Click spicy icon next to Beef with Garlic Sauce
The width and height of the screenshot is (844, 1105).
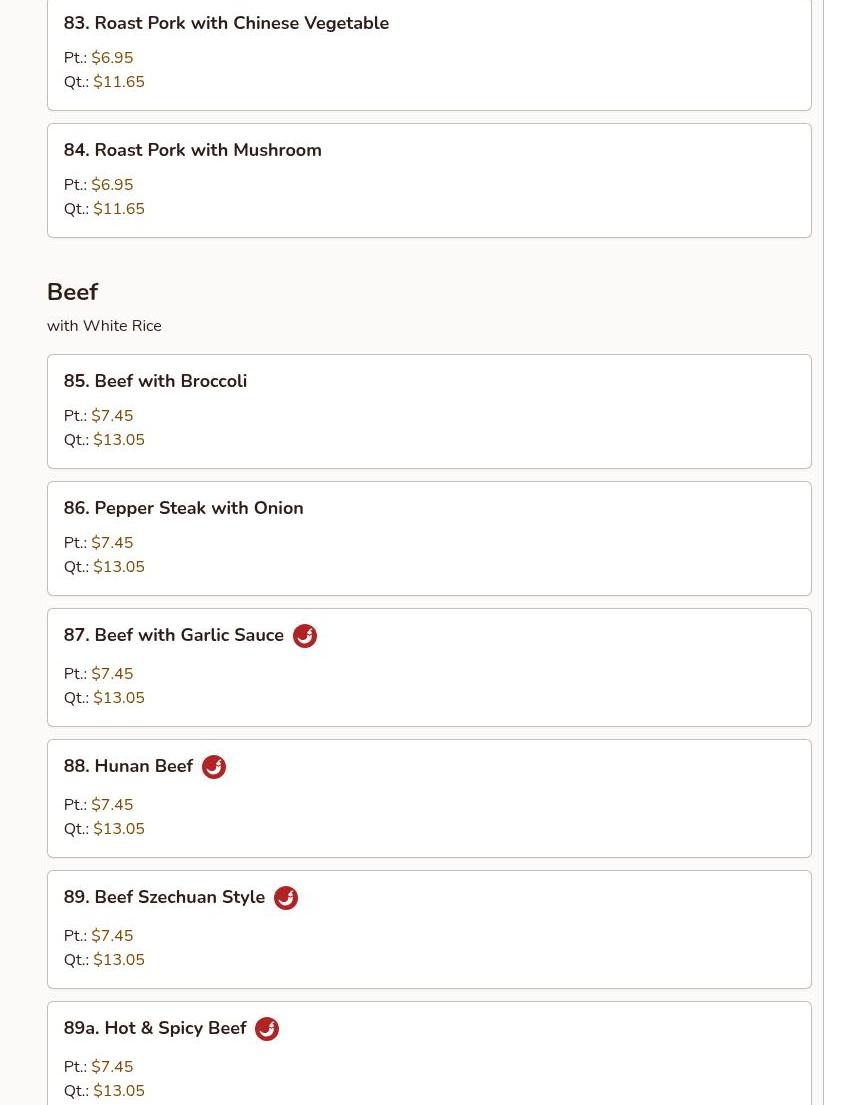[x=305, y=636]
